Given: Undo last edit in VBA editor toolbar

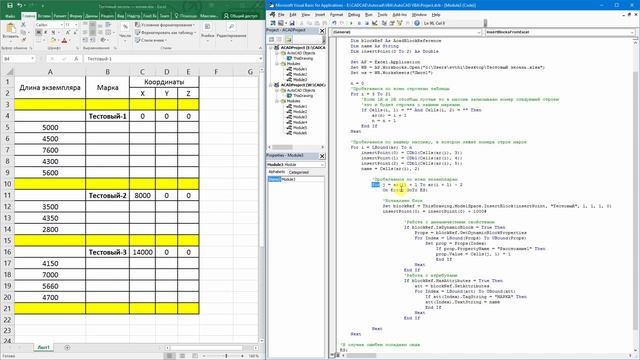Looking at the screenshot, I should point(334,23).
